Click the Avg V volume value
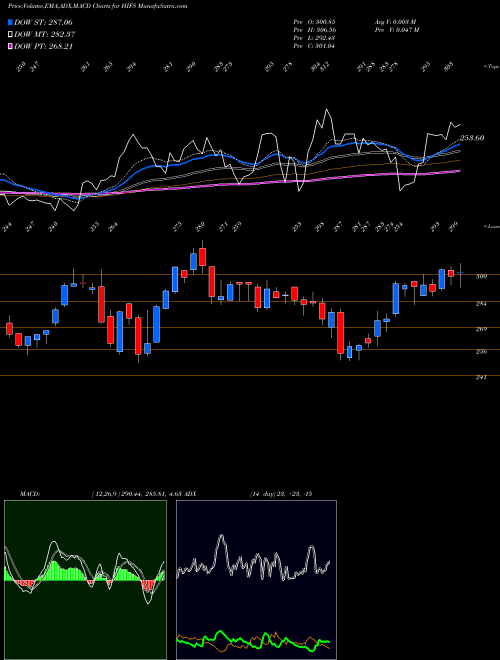The height and width of the screenshot is (660, 500). pyautogui.click(x=396, y=22)
